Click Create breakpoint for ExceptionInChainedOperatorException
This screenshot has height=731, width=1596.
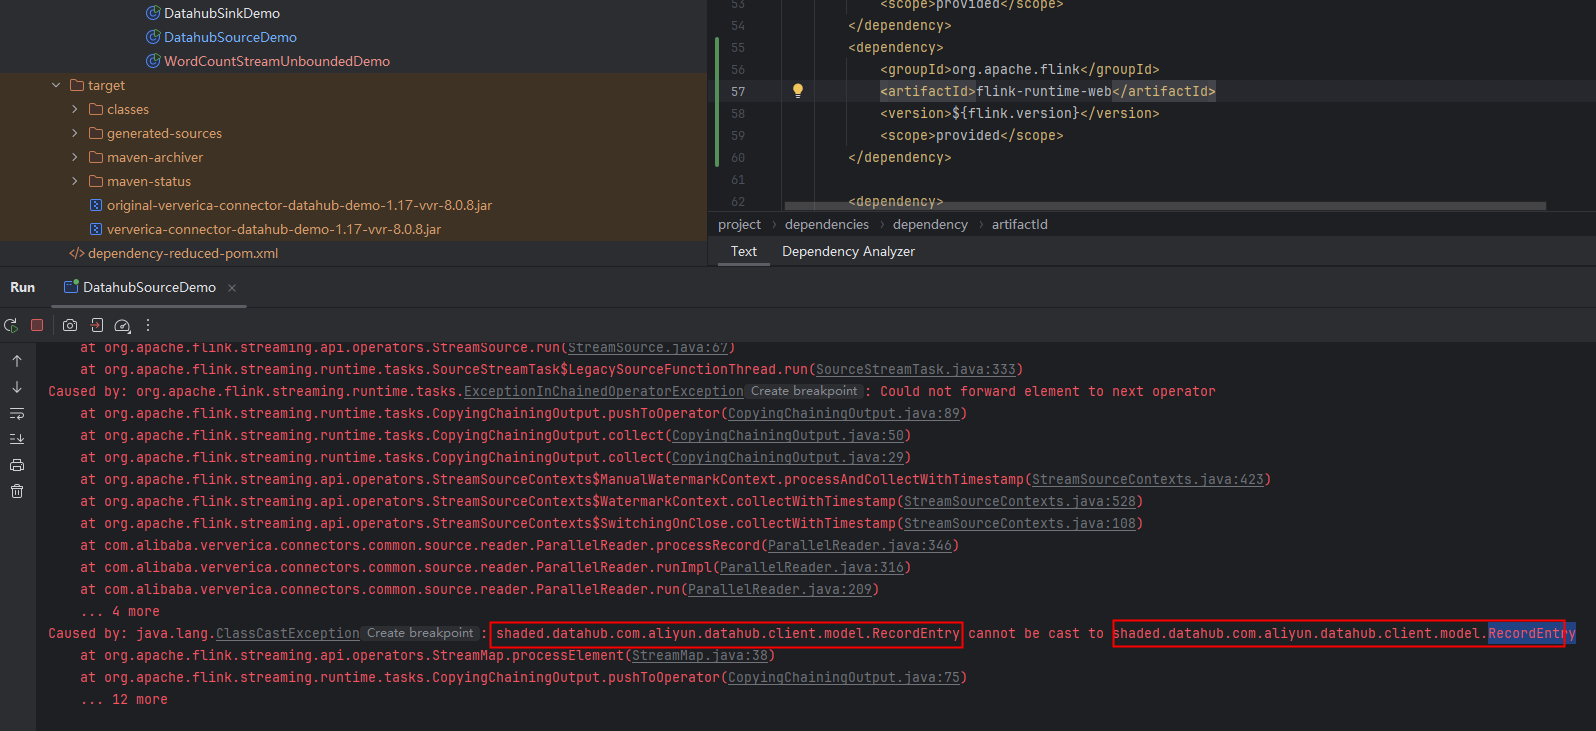pos(804,391)
